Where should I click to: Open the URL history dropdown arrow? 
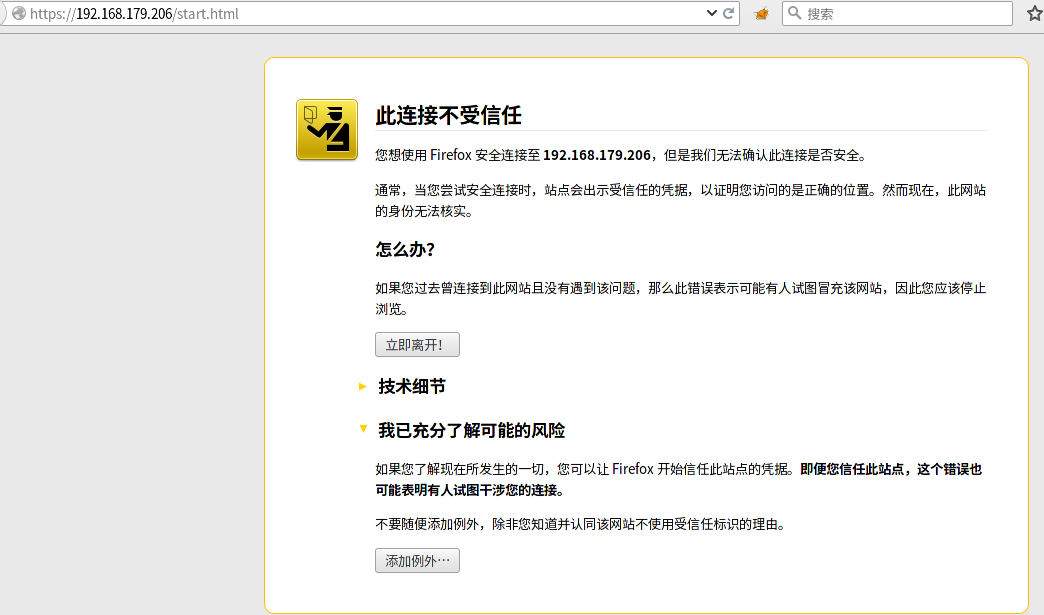711,13
